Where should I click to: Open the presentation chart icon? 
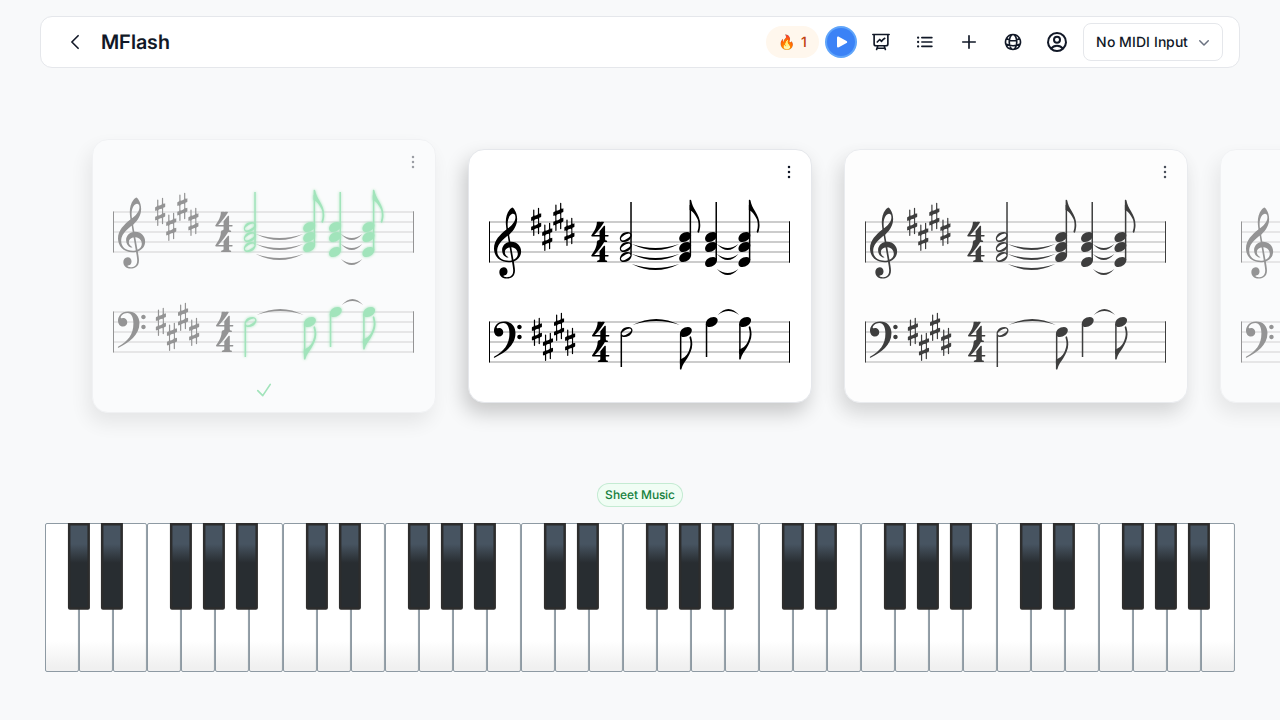[881, 42]
